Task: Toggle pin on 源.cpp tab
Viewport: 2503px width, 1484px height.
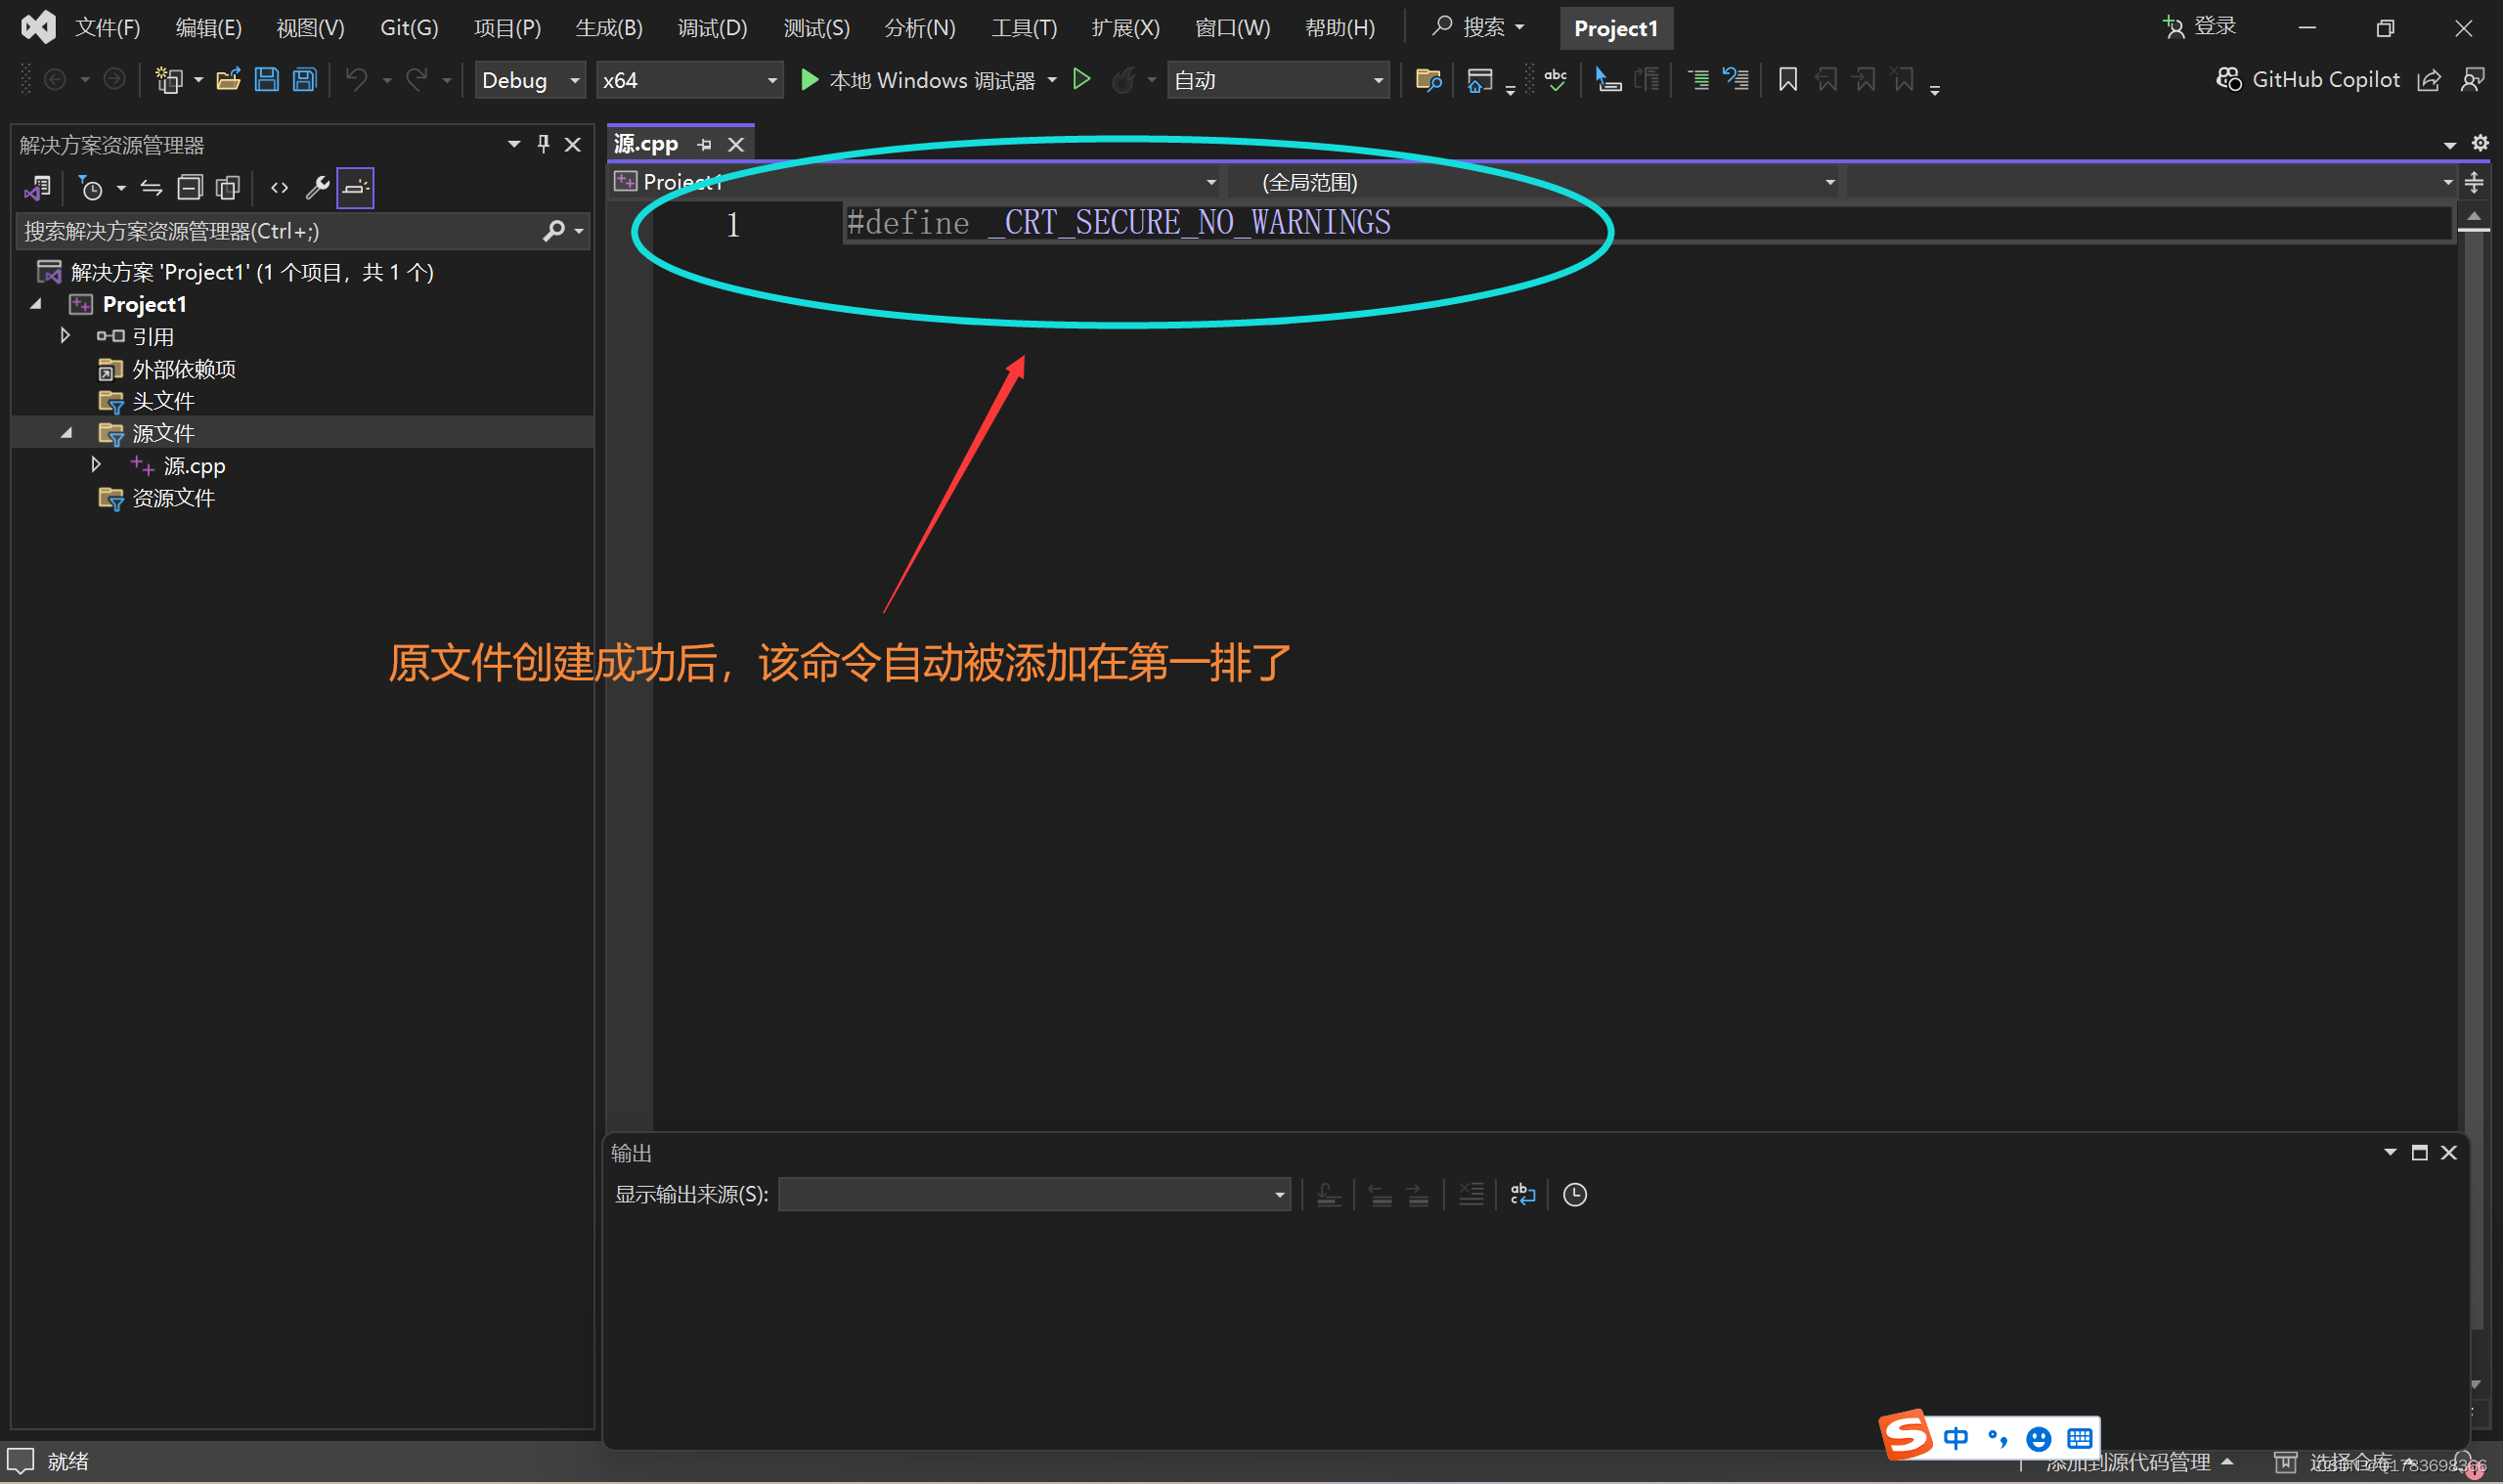Action: pyautogui.click(x=704, y=145)
